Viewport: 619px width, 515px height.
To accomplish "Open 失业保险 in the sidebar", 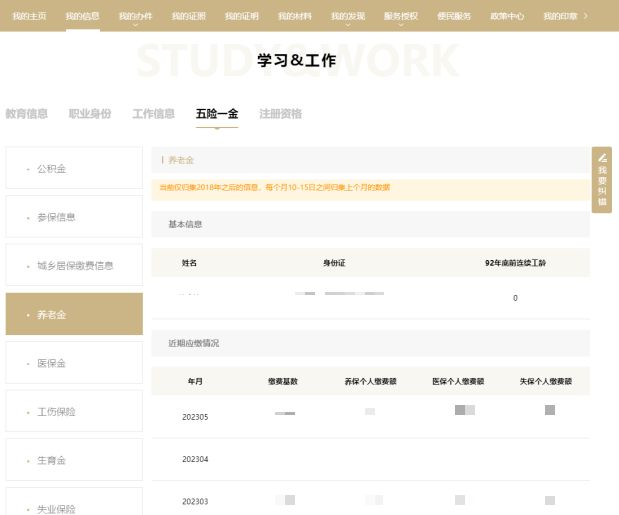I will coord(74,502).
